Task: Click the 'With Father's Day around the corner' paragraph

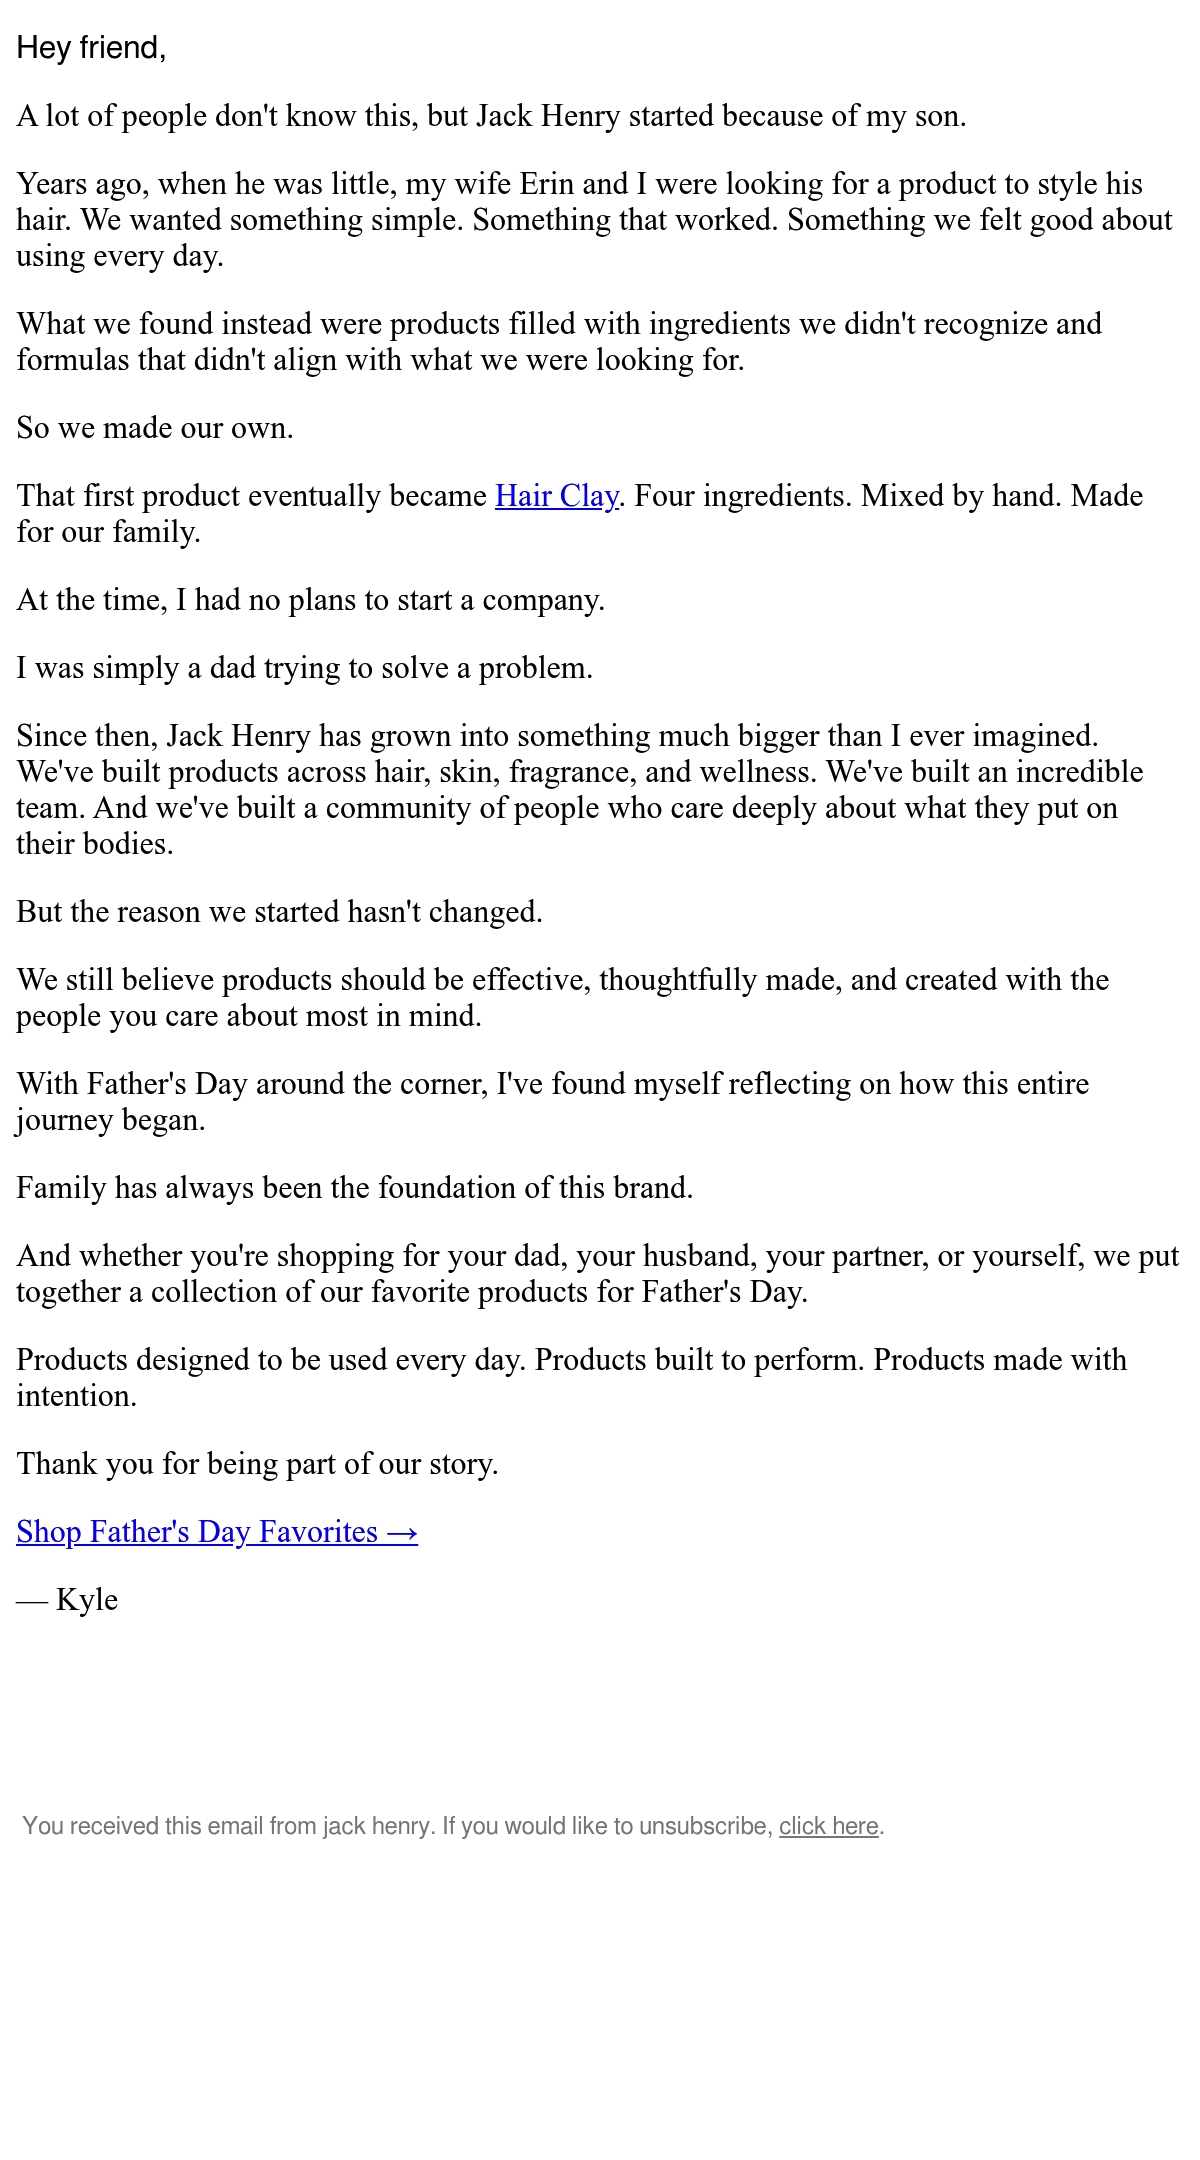Action: click(x=553, y=1102)
